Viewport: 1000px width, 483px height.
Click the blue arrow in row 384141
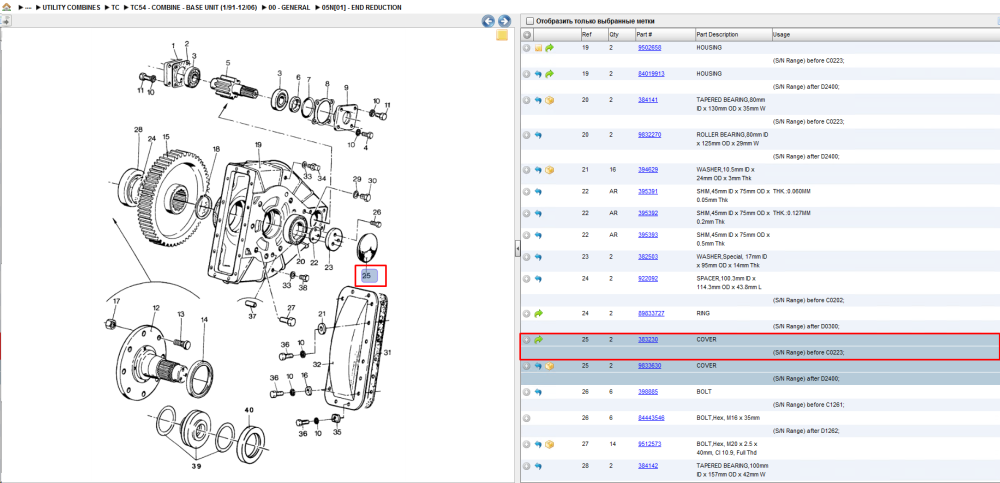539,100
